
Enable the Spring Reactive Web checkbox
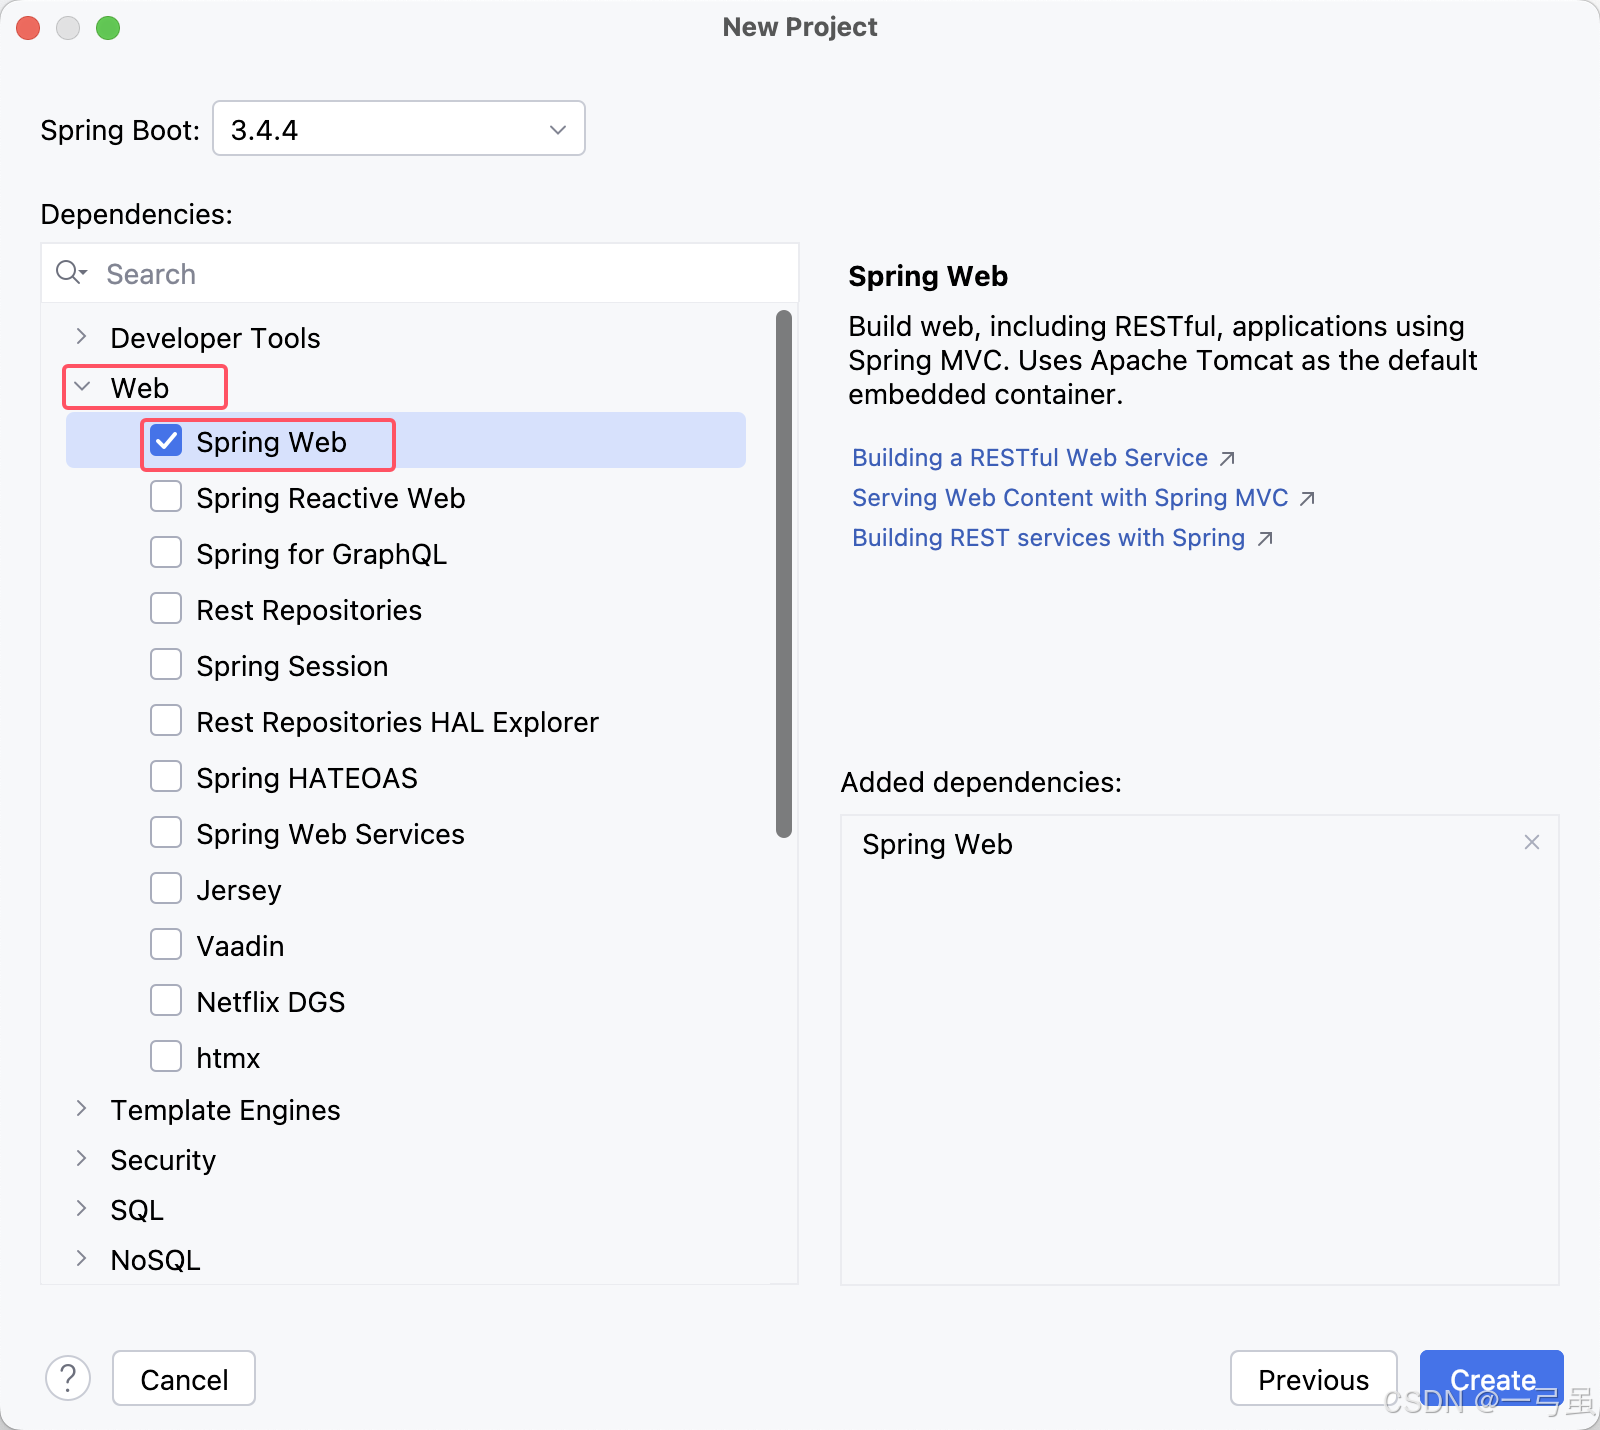point(166,497)
